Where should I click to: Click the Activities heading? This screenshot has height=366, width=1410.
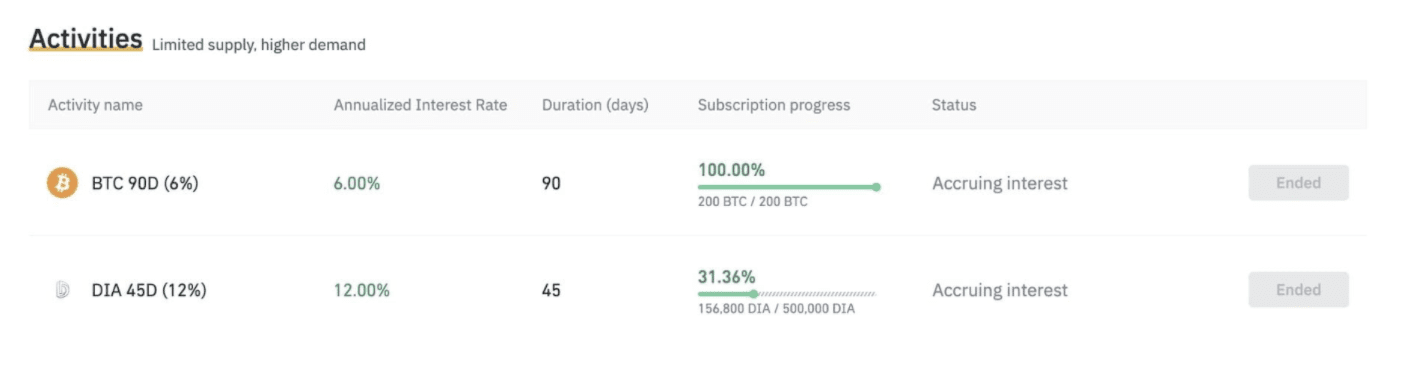click(x=86, y=40)
